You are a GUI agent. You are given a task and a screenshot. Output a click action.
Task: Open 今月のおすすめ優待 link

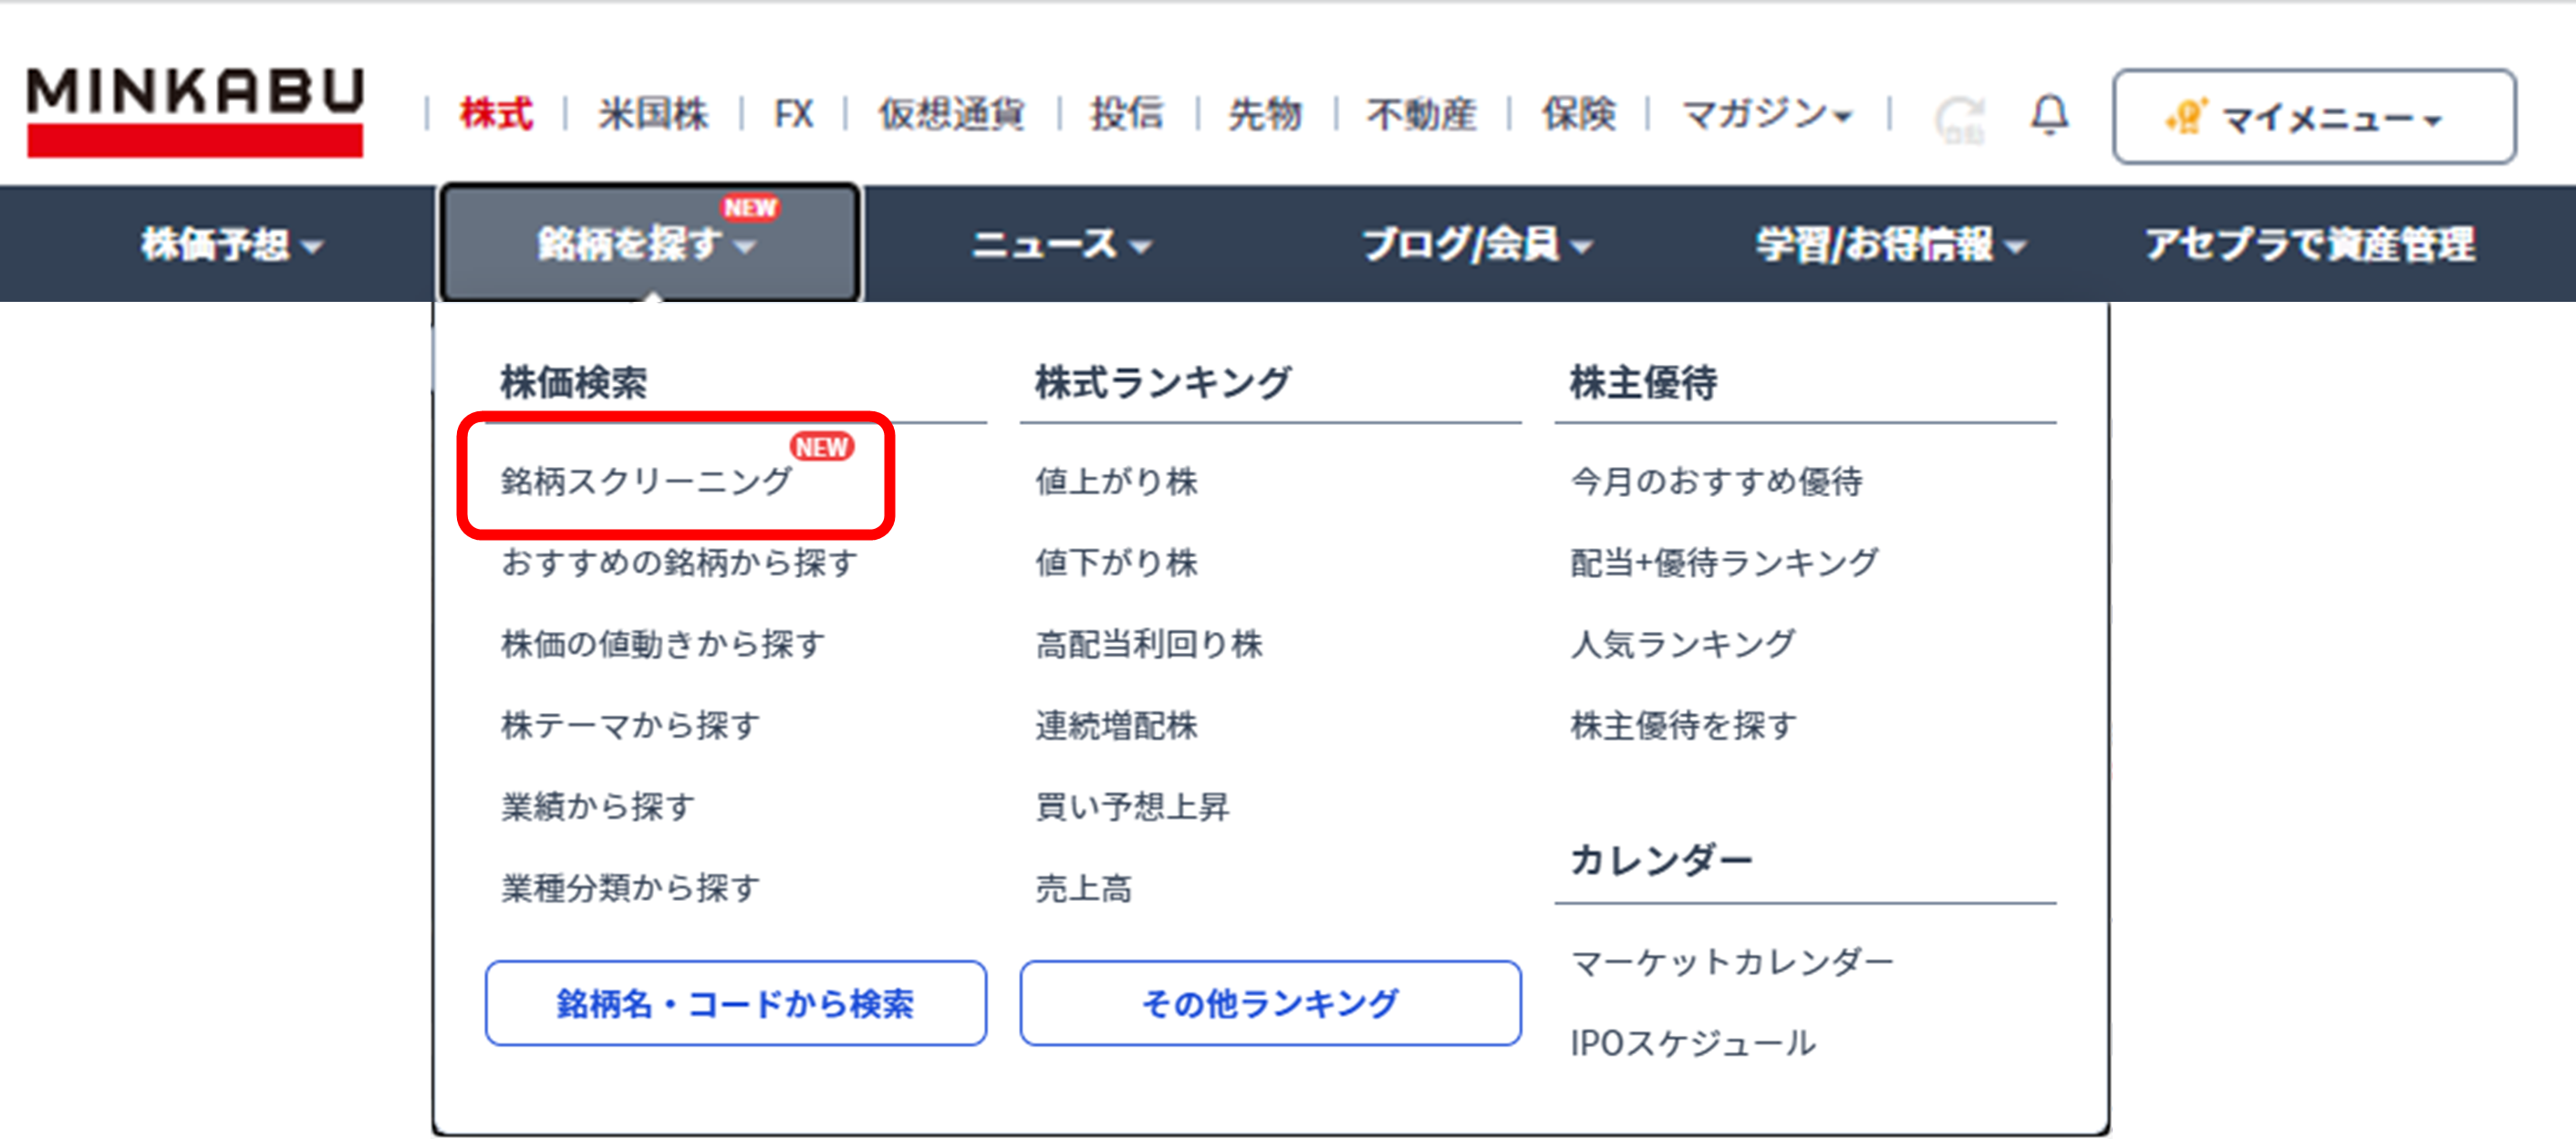pos(1716,482)
